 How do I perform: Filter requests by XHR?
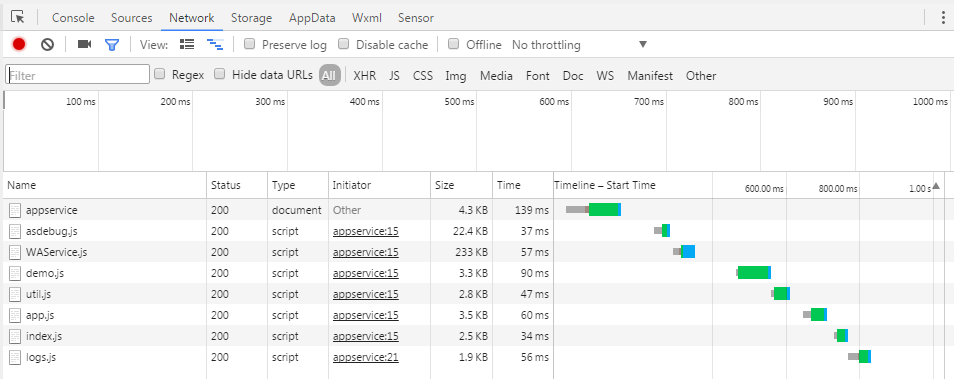(x=364, y=76)
